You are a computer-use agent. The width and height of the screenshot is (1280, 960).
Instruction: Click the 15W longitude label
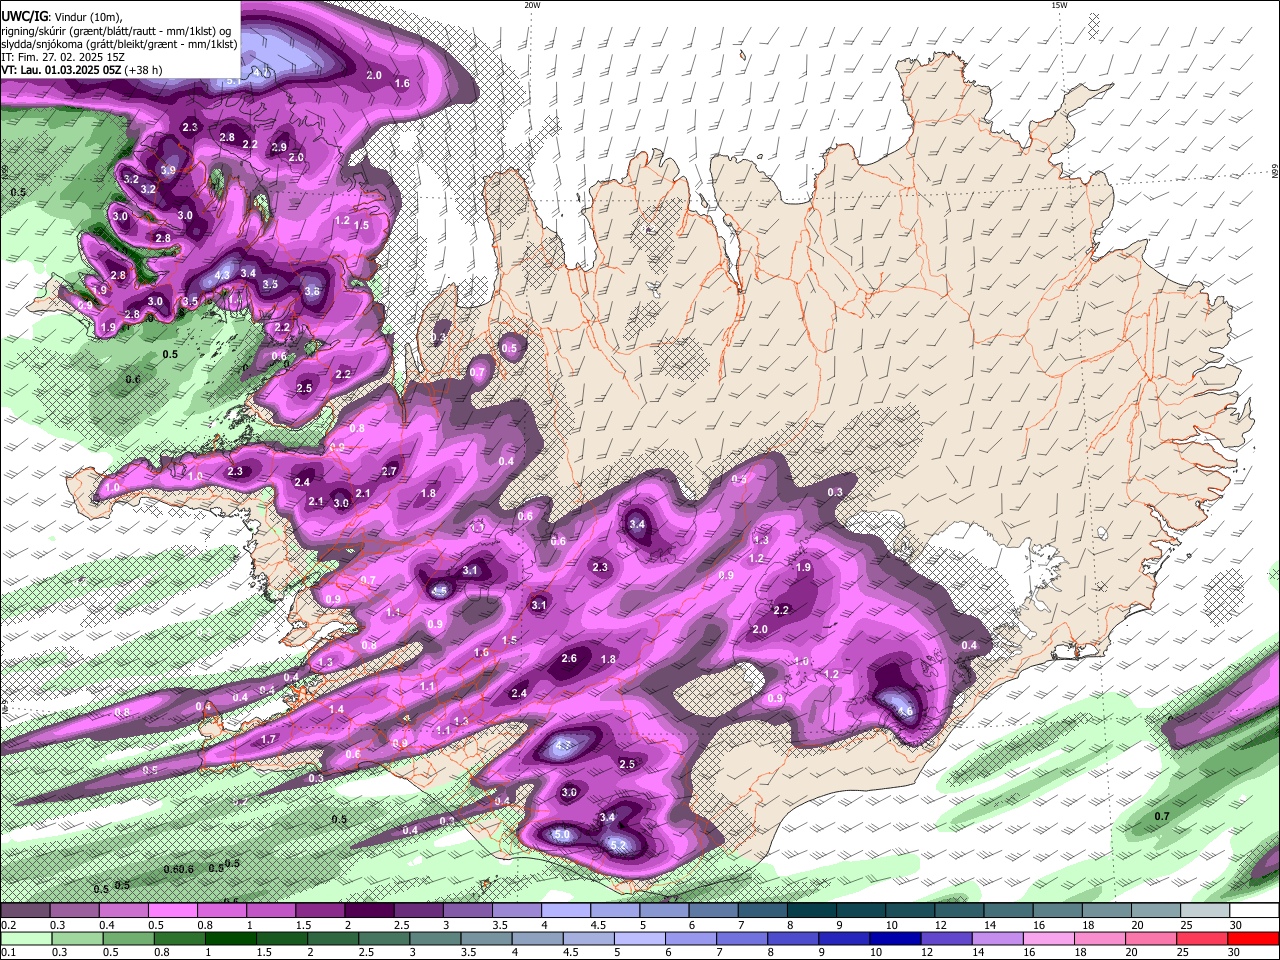click(1059, 5)
